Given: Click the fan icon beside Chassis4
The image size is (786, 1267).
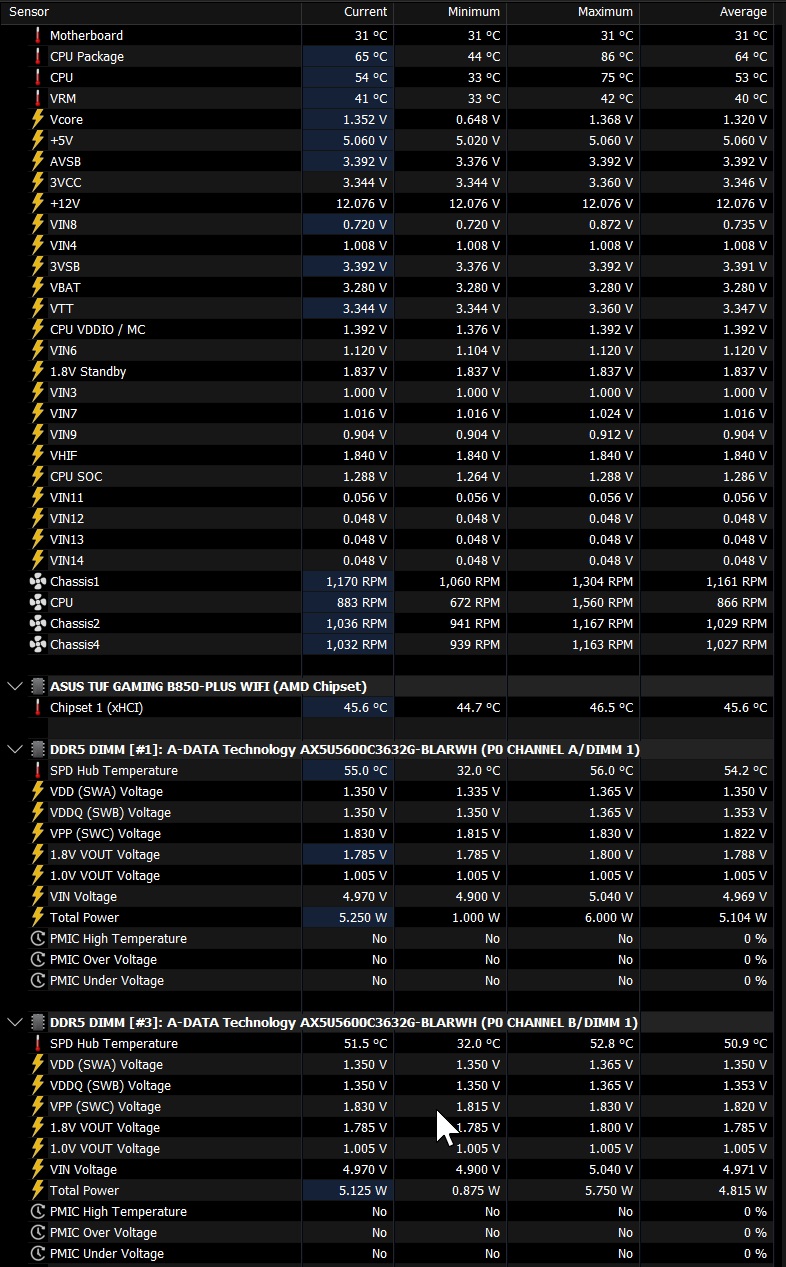Looking at the screenshot, I should [38, 645].
